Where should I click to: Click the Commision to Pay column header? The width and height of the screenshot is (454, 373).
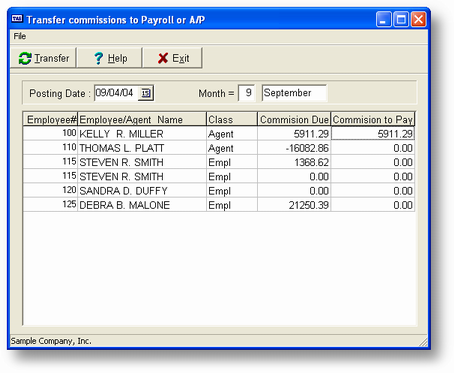click(373, 119)
